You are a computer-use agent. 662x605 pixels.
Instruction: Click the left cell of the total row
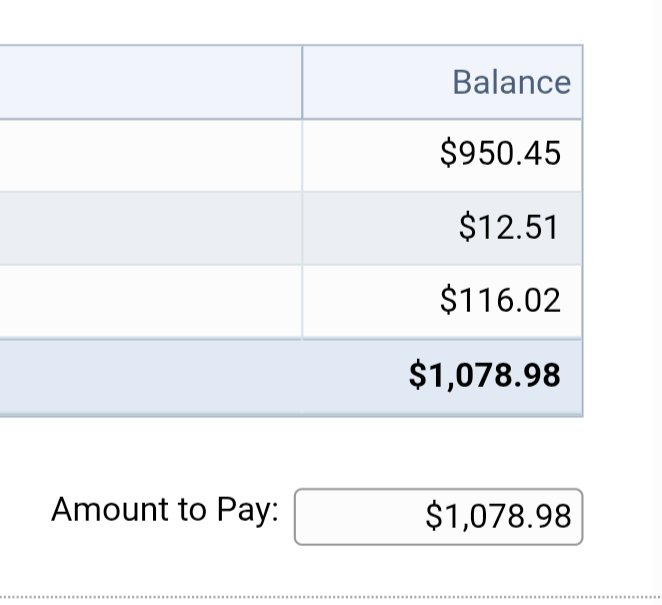tap(150, 376)
